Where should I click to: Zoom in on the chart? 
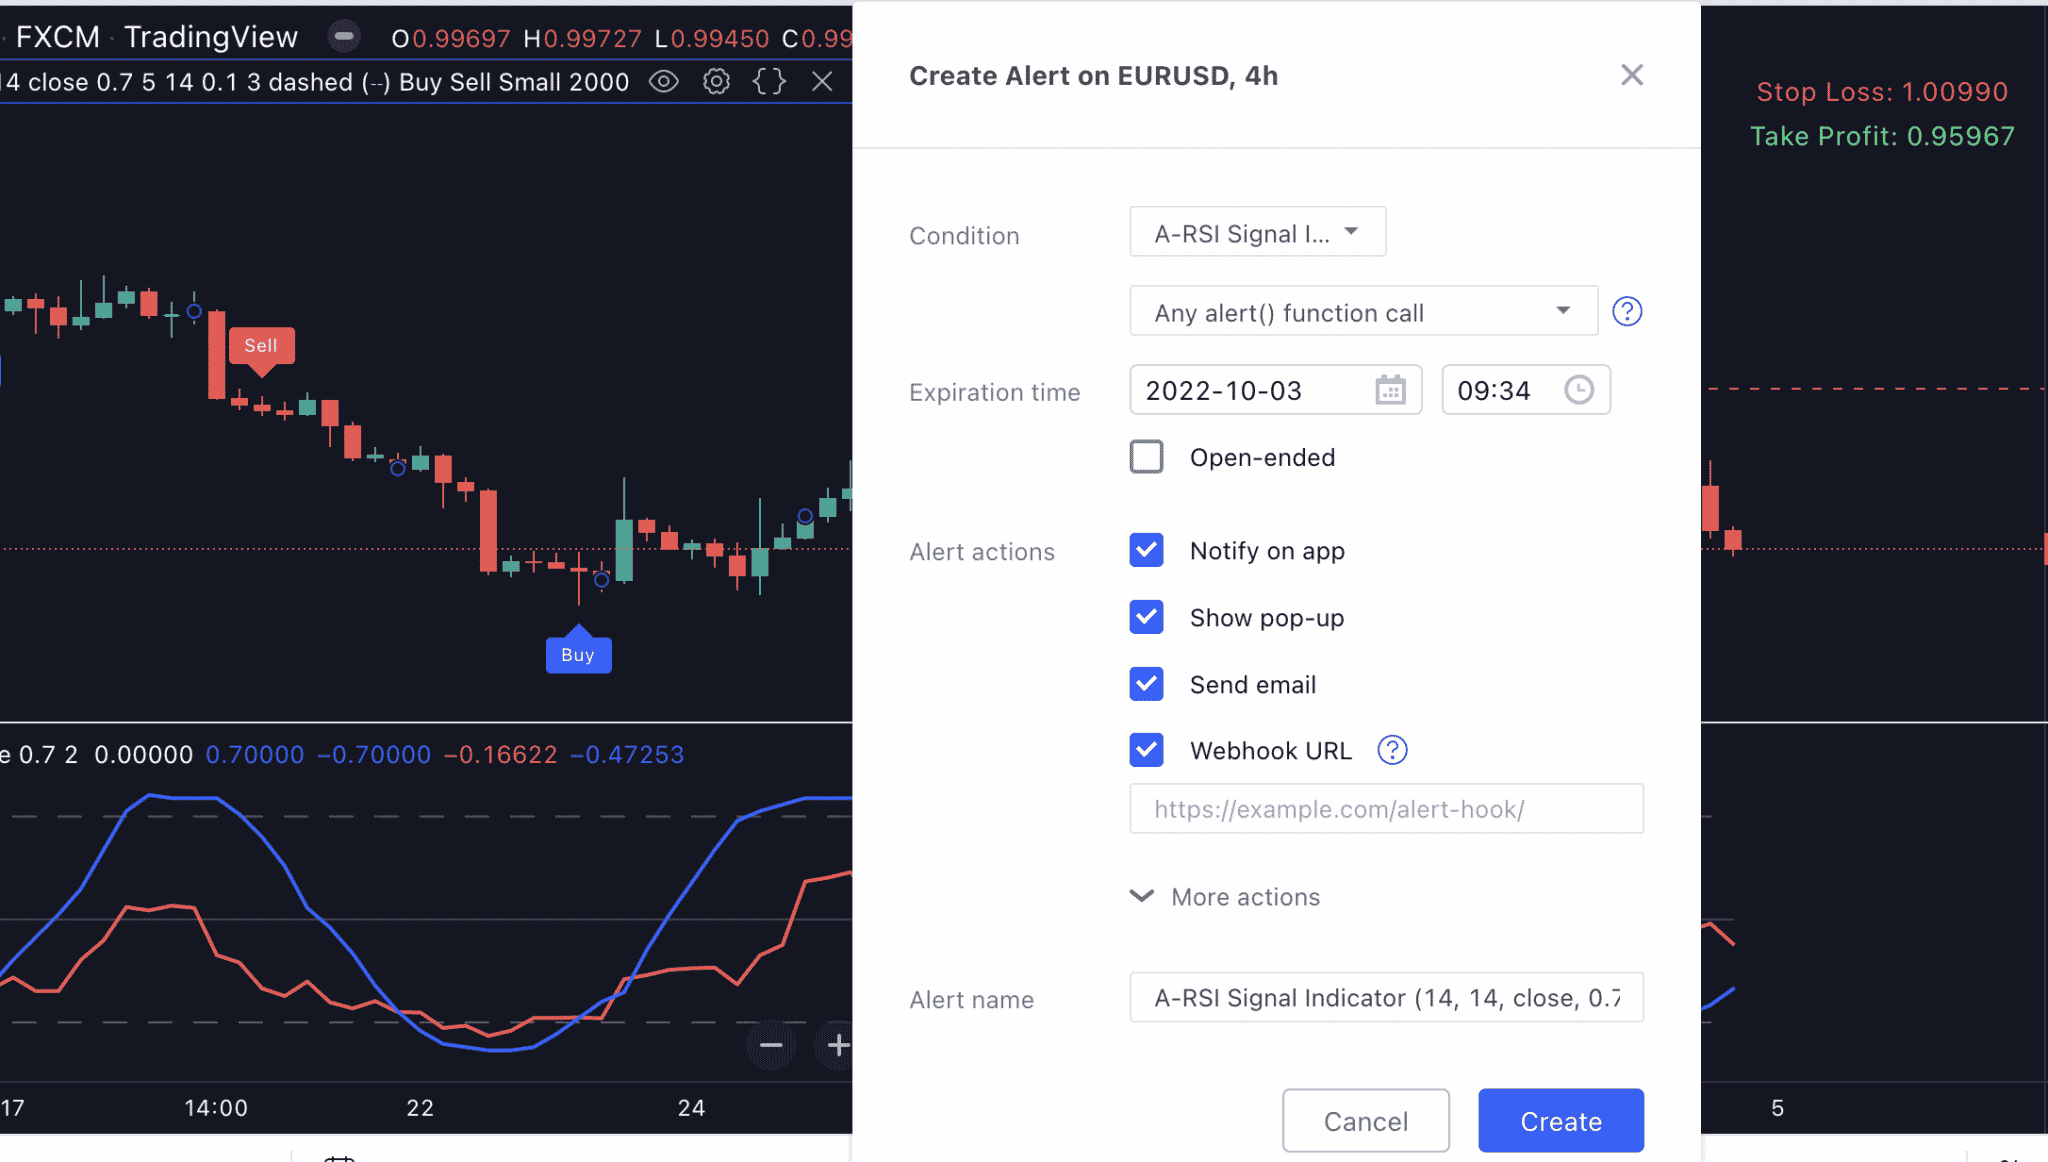[x=837, y=1045]
